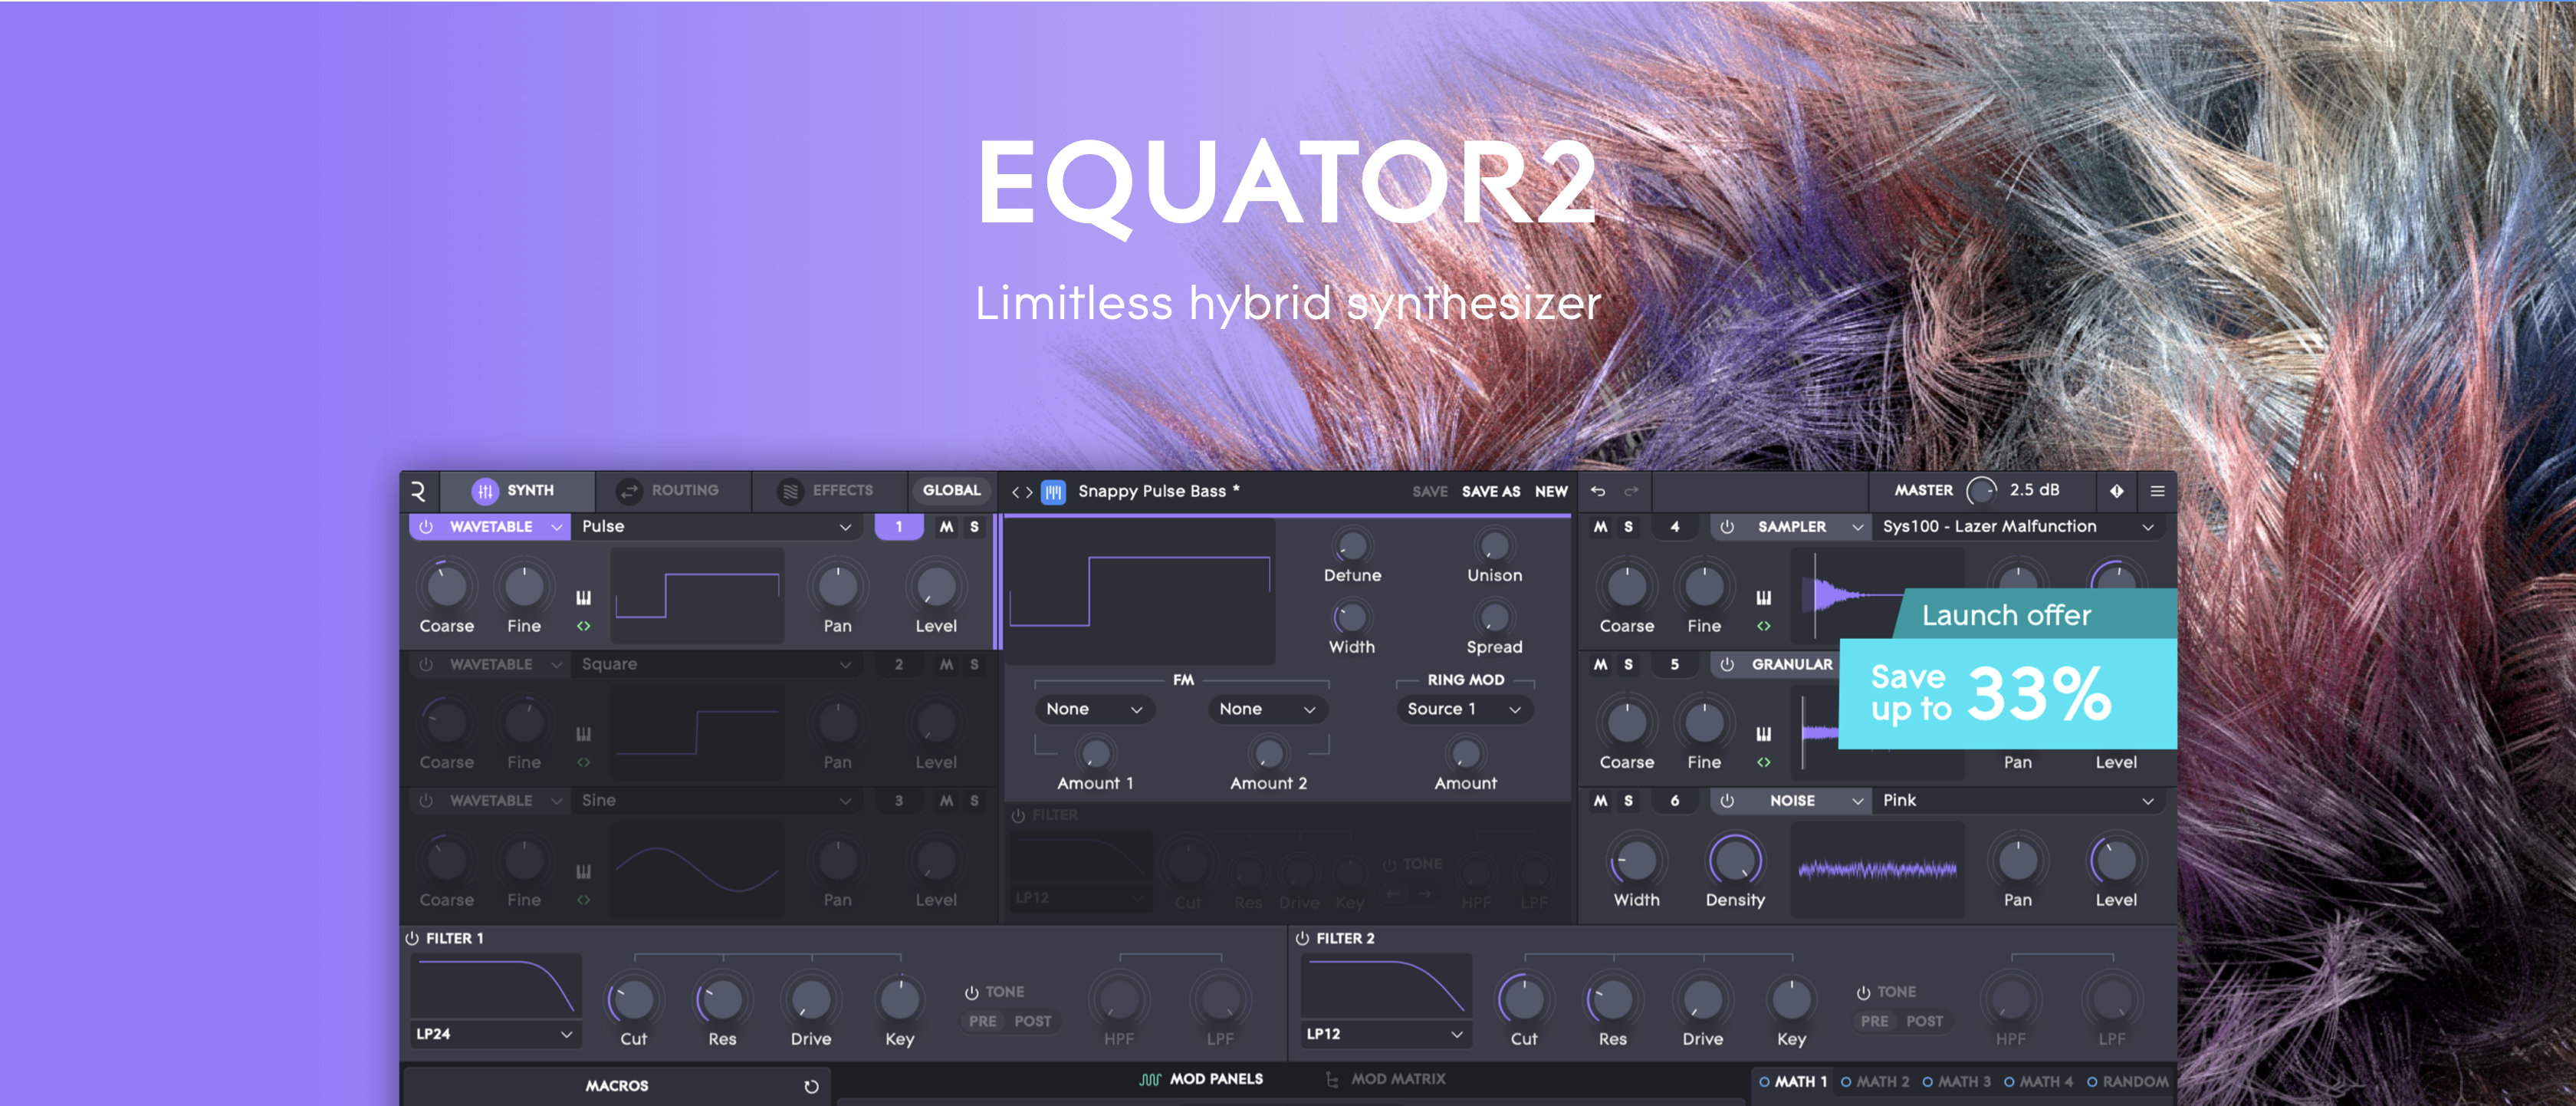Select the MOD PANELS tab
2576x1106 pixels.
[x=1201, y=1079]
